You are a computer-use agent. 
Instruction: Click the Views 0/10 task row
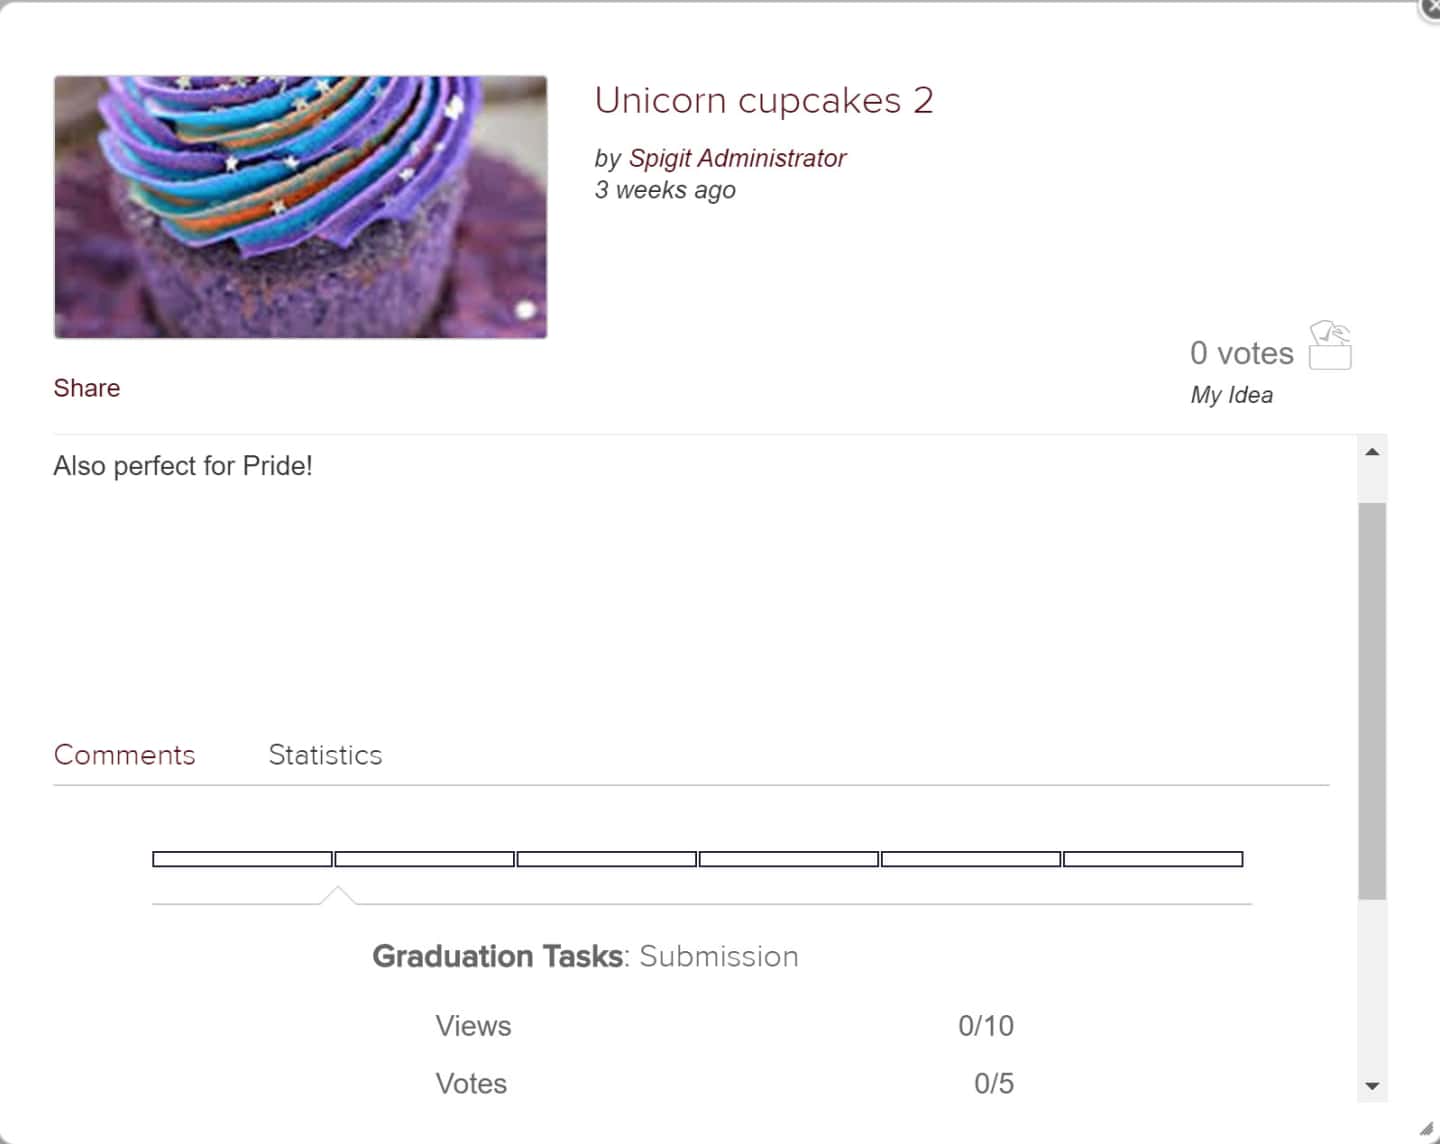tap(724, 1026)
